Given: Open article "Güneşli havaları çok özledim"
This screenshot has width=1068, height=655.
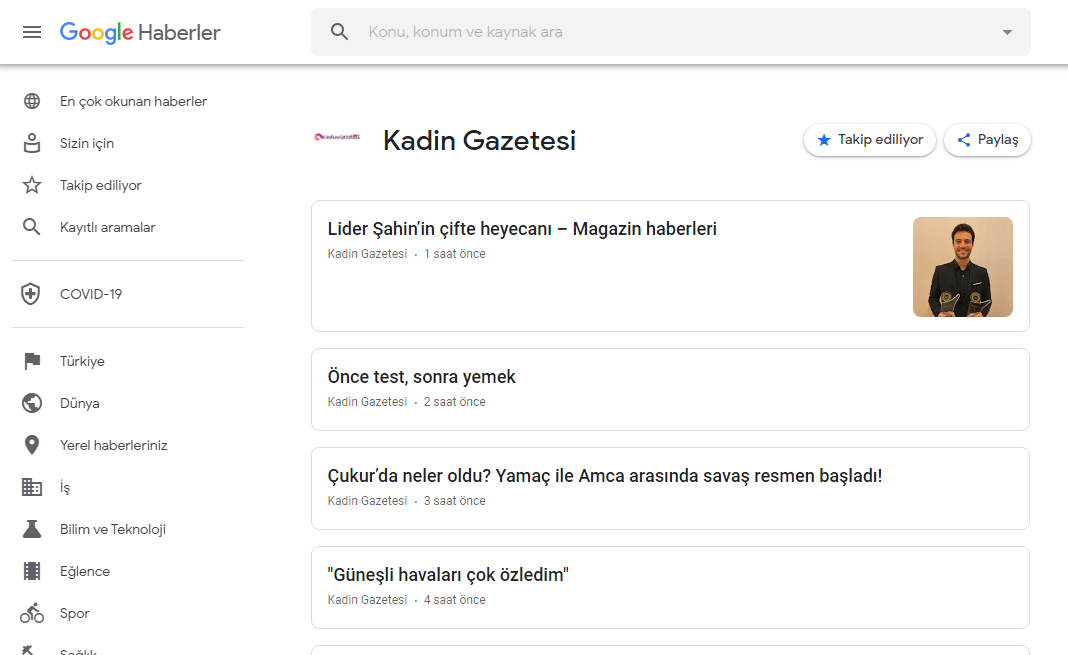Looking at the screenshot, I should click(448, 575).
